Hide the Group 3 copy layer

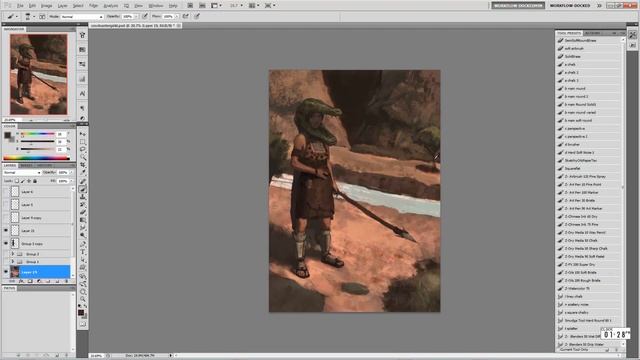[6, 244]
